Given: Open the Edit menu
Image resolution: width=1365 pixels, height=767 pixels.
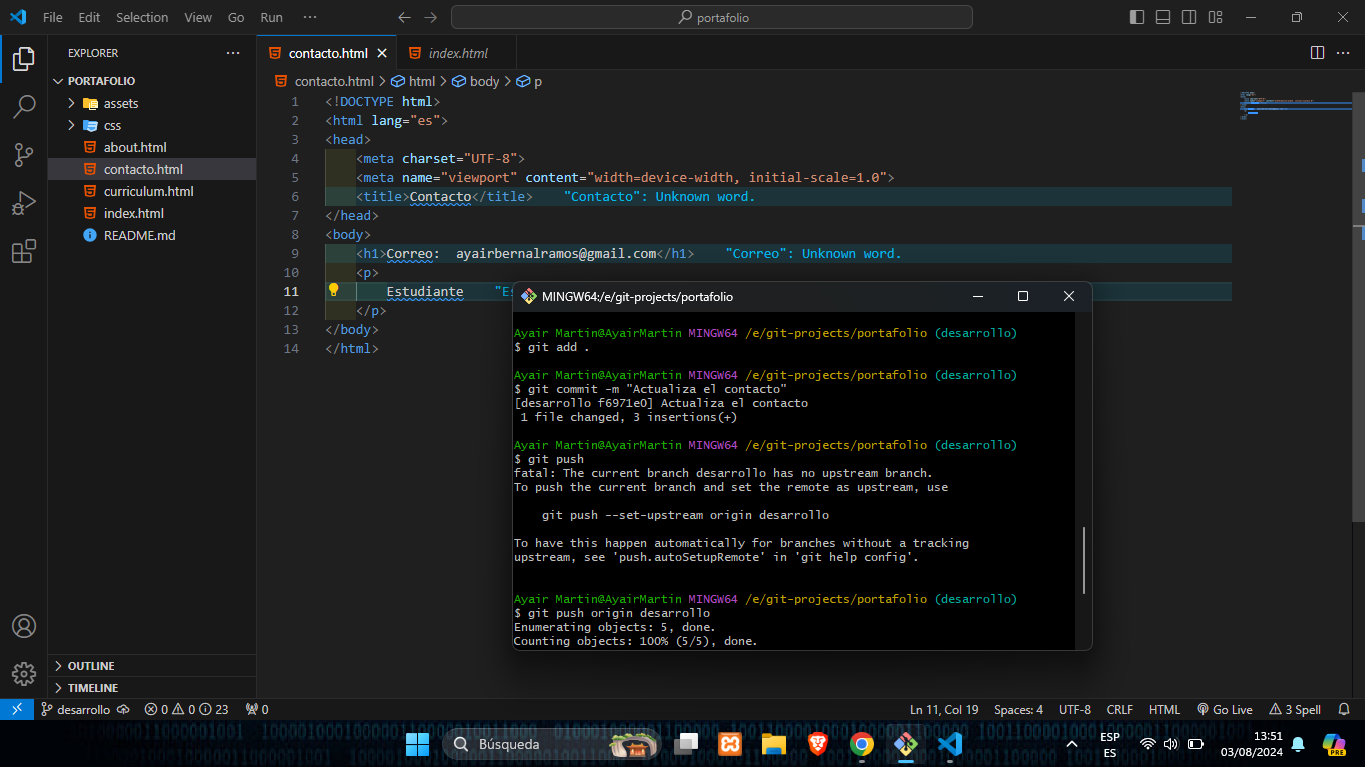Looking at the screenshot, I should click(89, 17).
